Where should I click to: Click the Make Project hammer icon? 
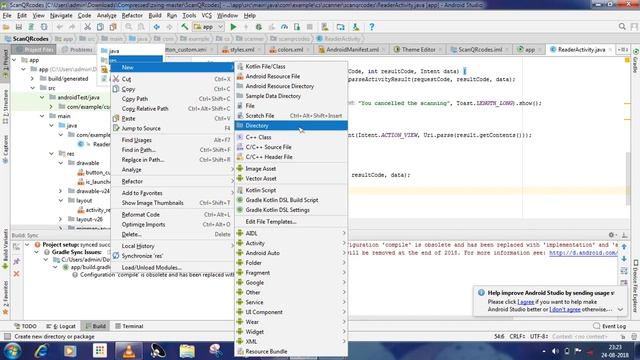(184, 27)
